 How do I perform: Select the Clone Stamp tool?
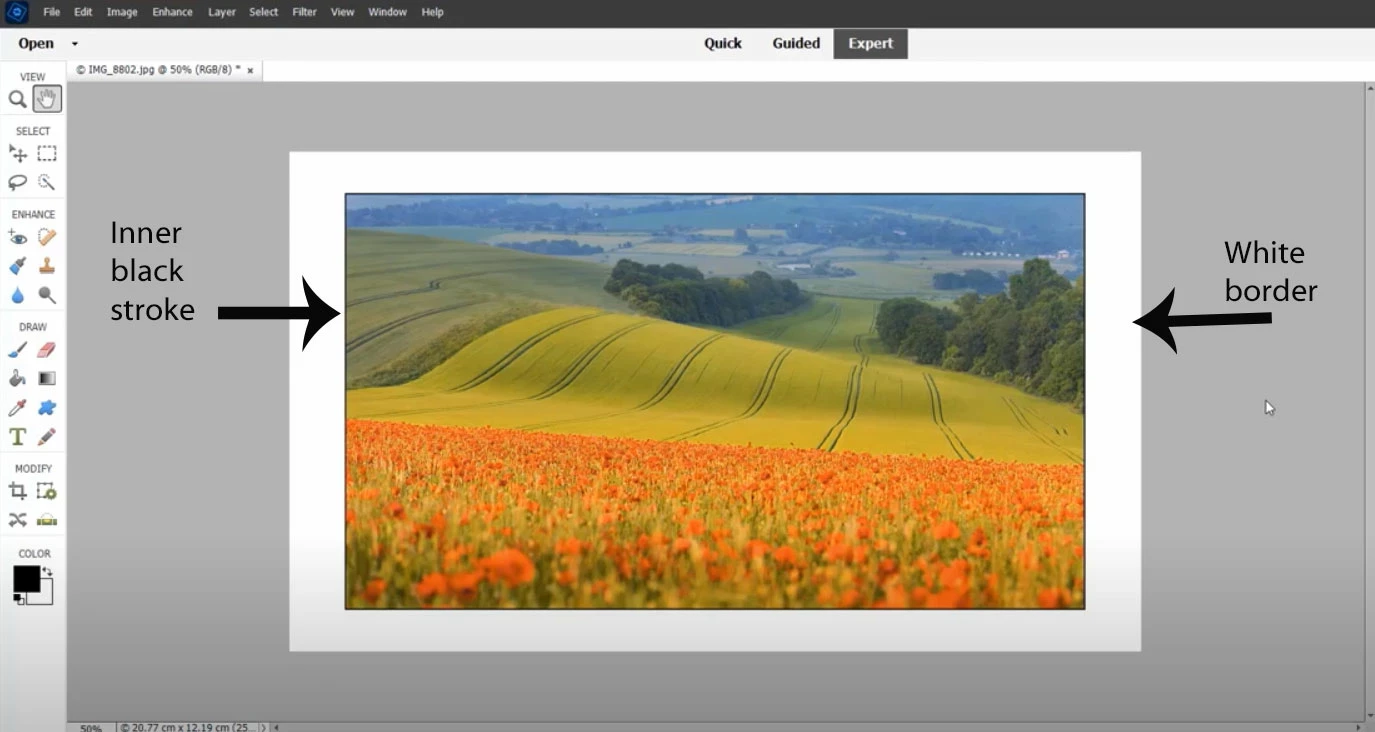pos(47,266)
